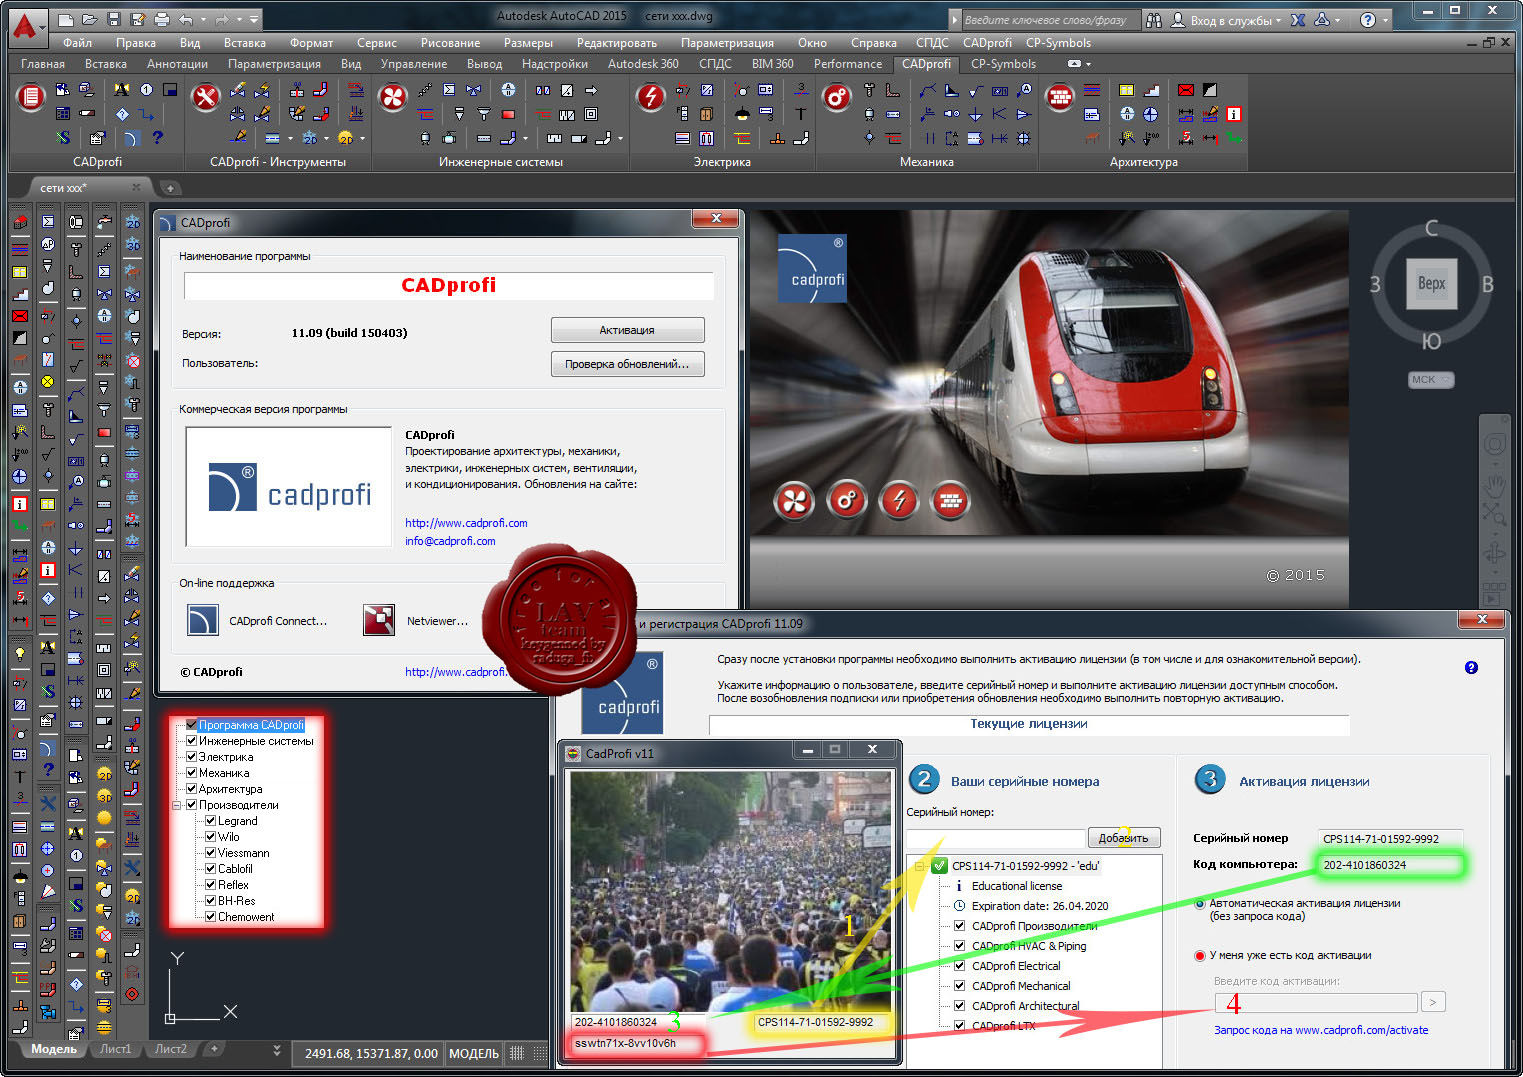Click the brick wall button on the splash image
This screenshot has height=1077, width=1523.
point(950,501)
